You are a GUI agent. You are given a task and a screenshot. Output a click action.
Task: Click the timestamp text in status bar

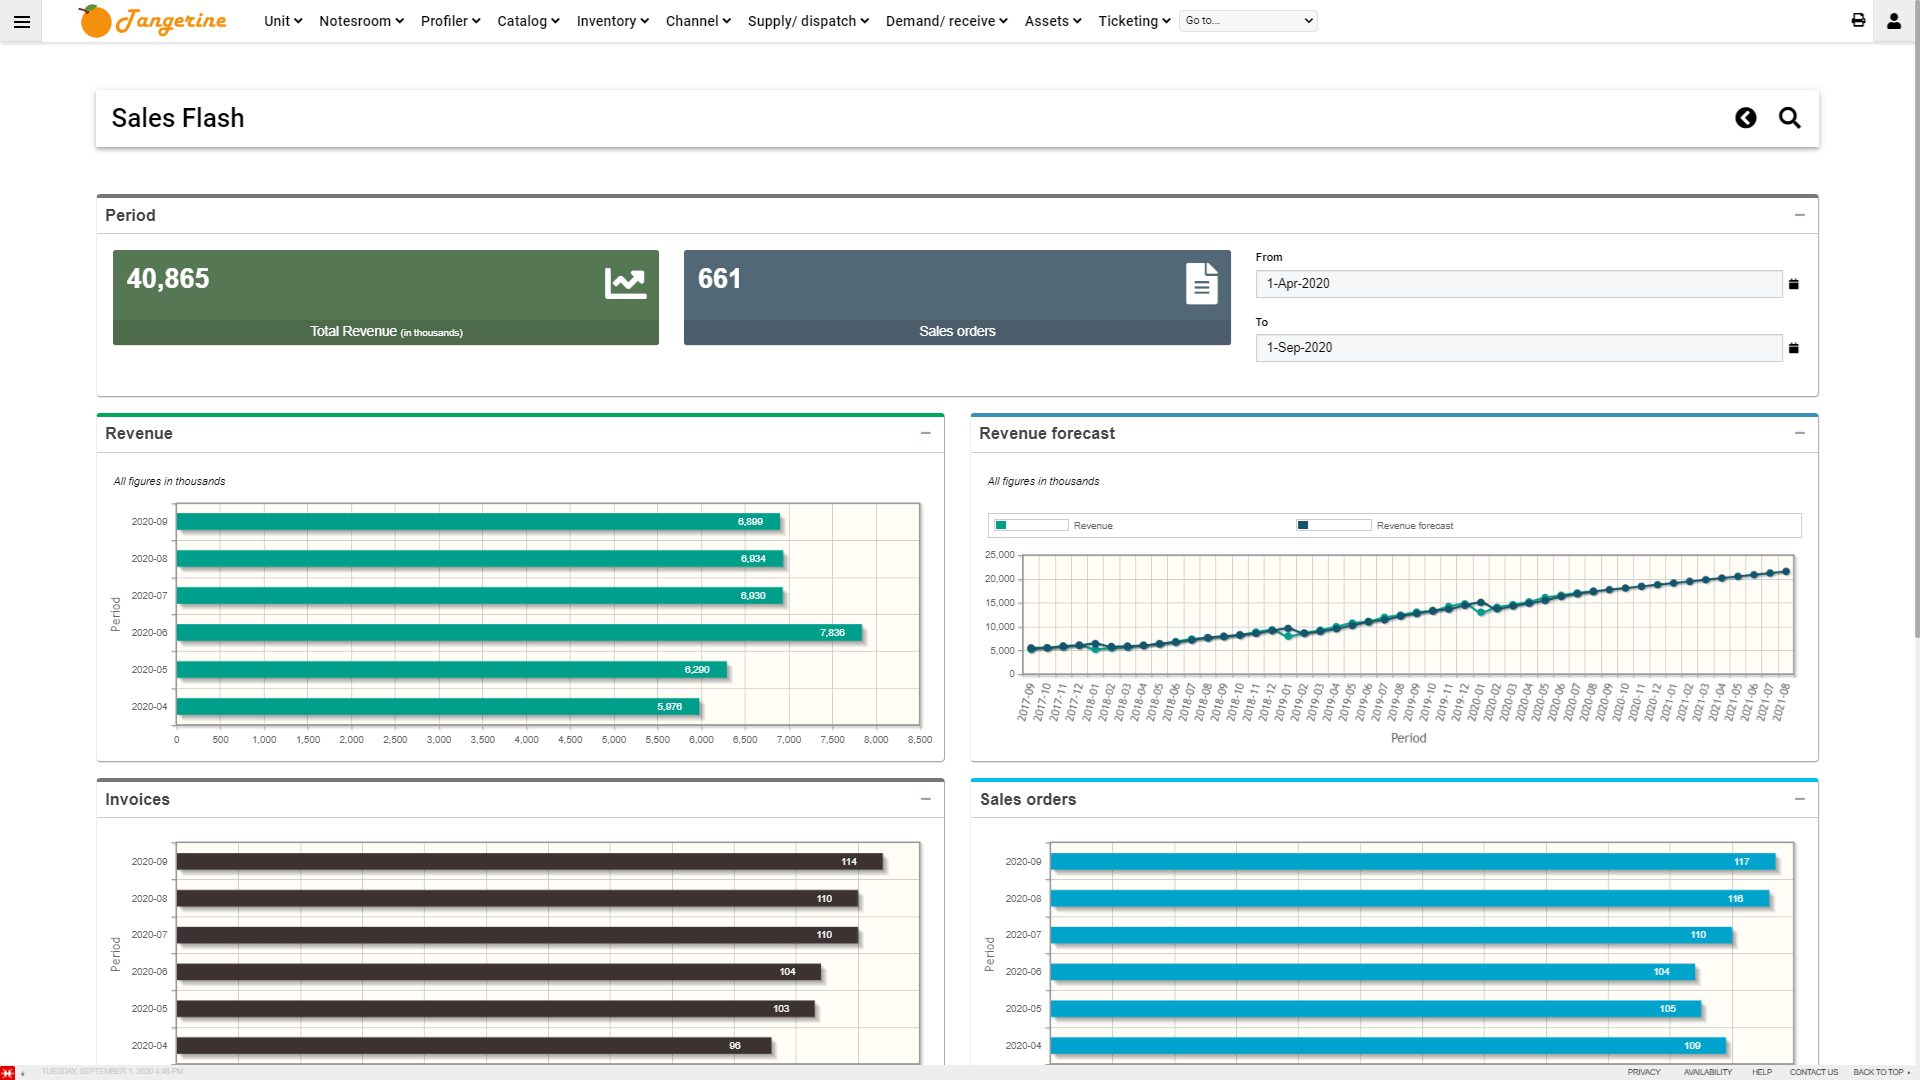[x=112, y=1072]
